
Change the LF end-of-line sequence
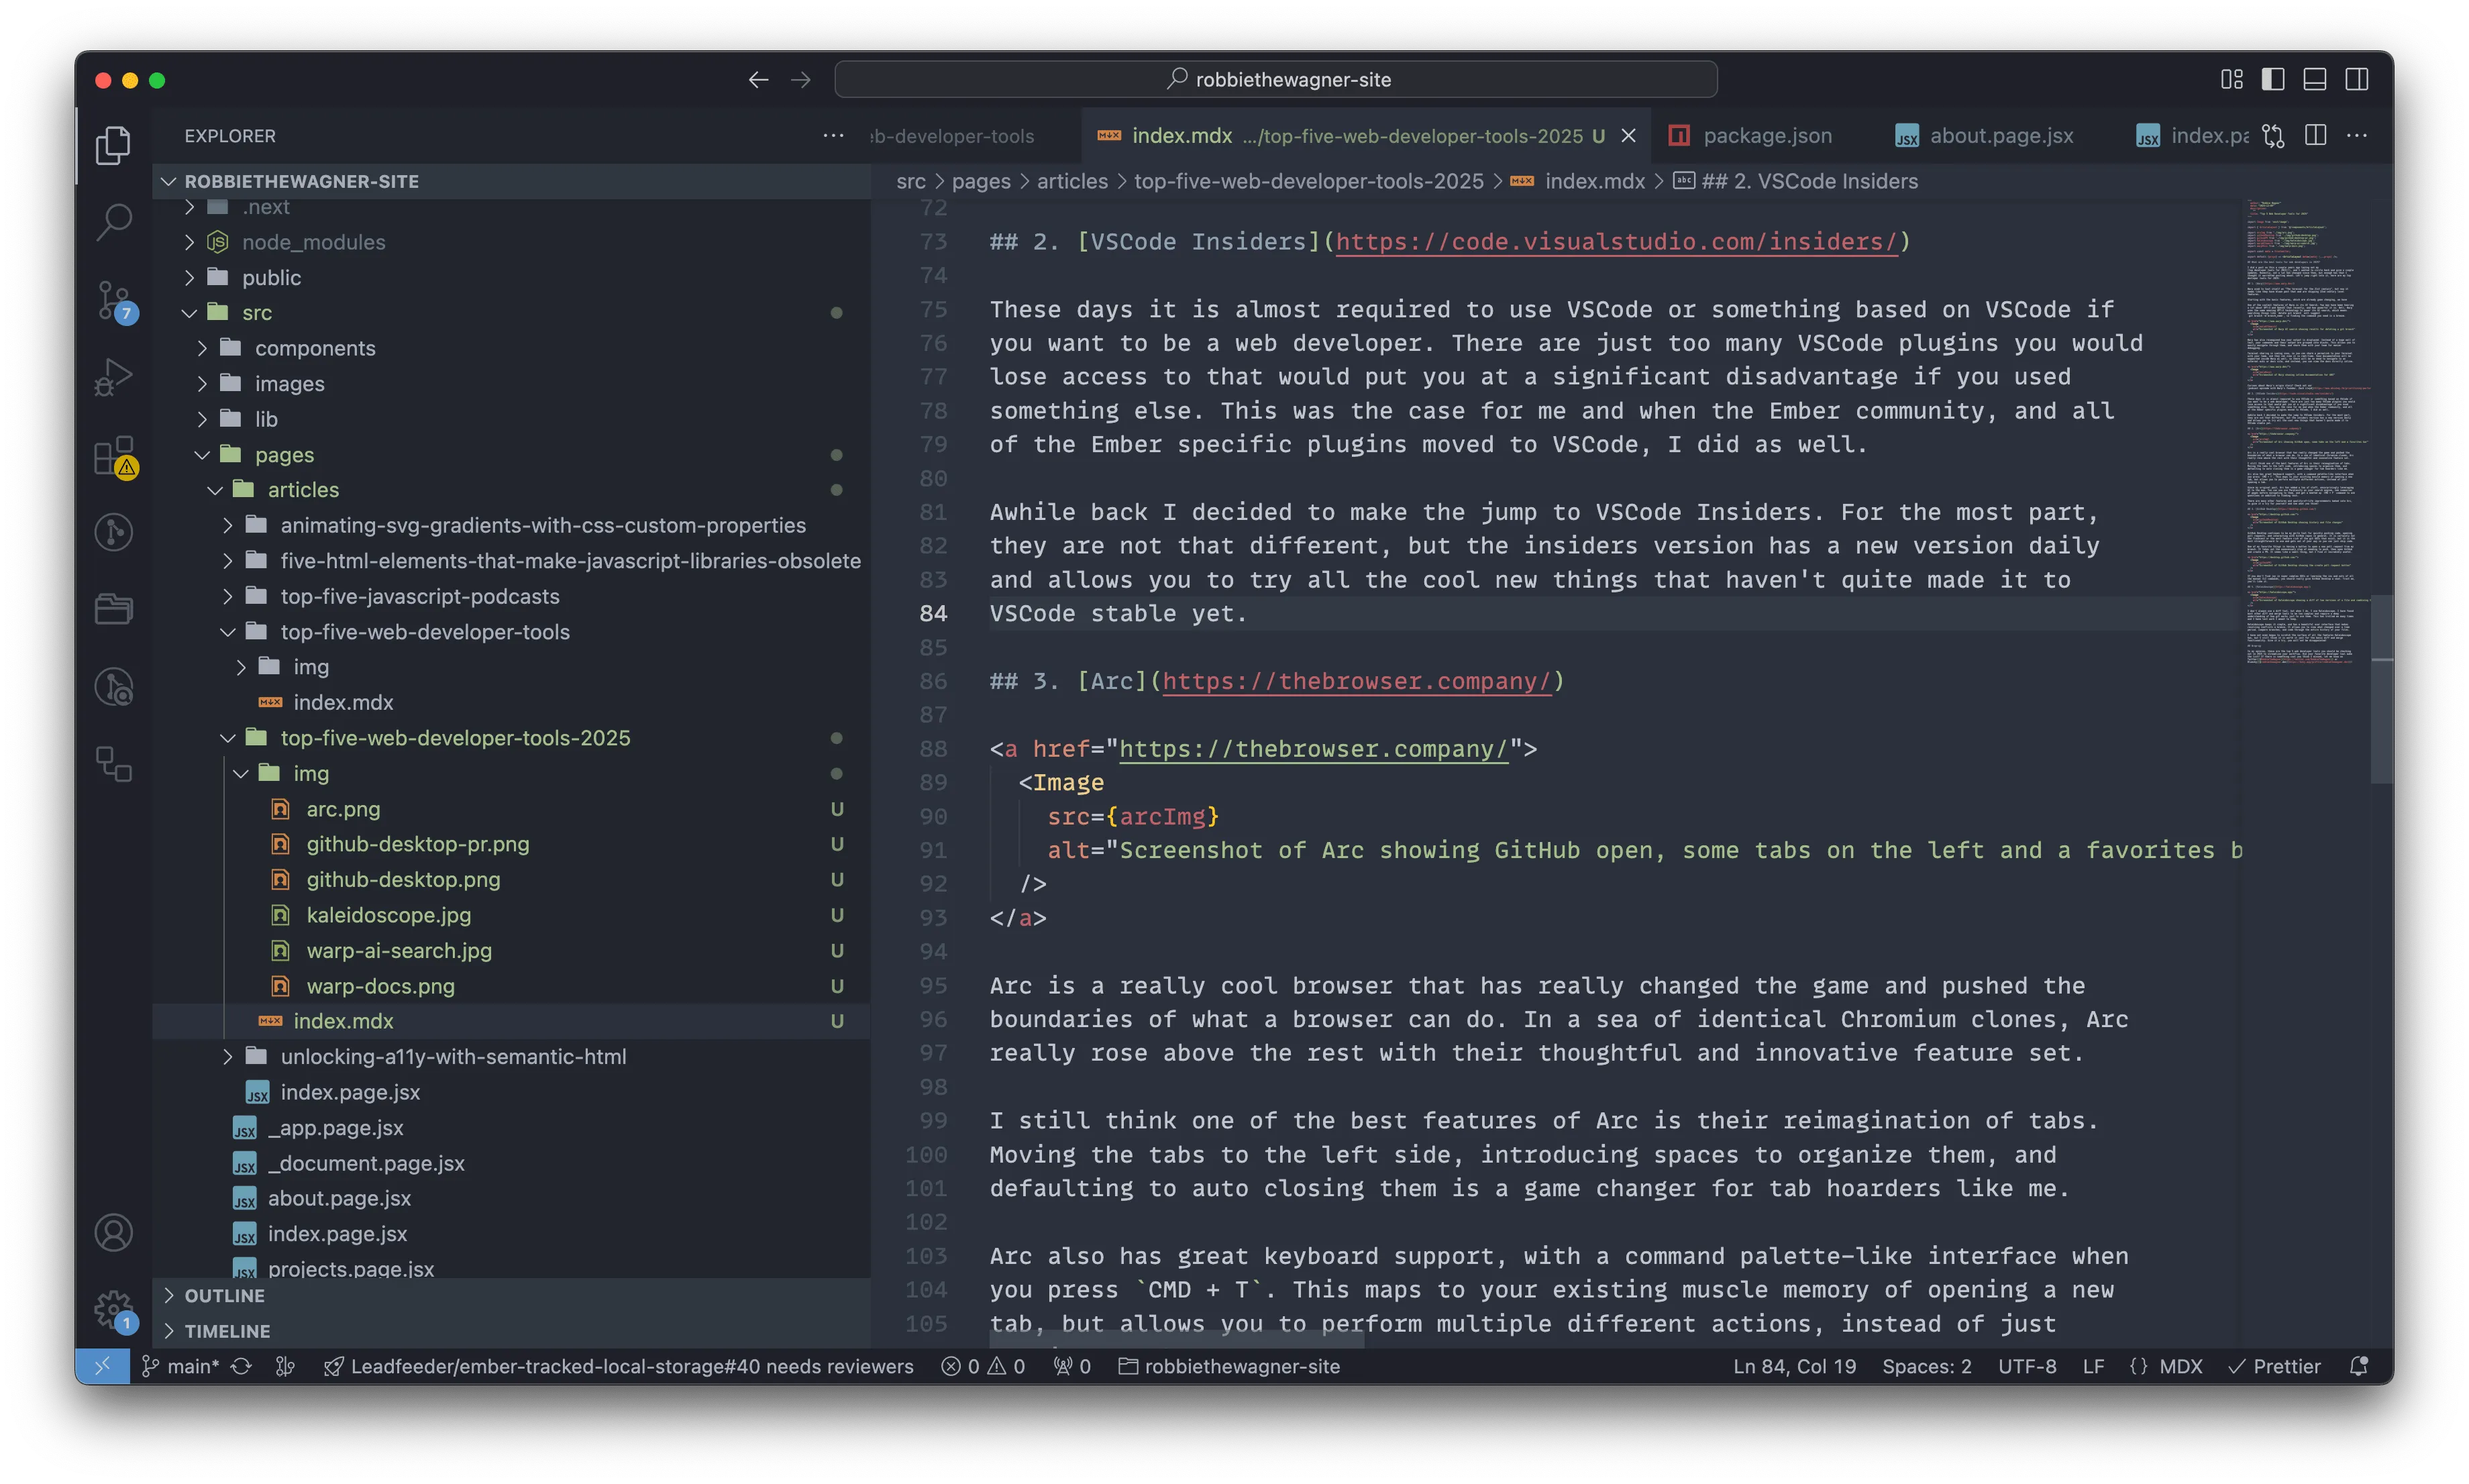click(x=2093, y=1366)
